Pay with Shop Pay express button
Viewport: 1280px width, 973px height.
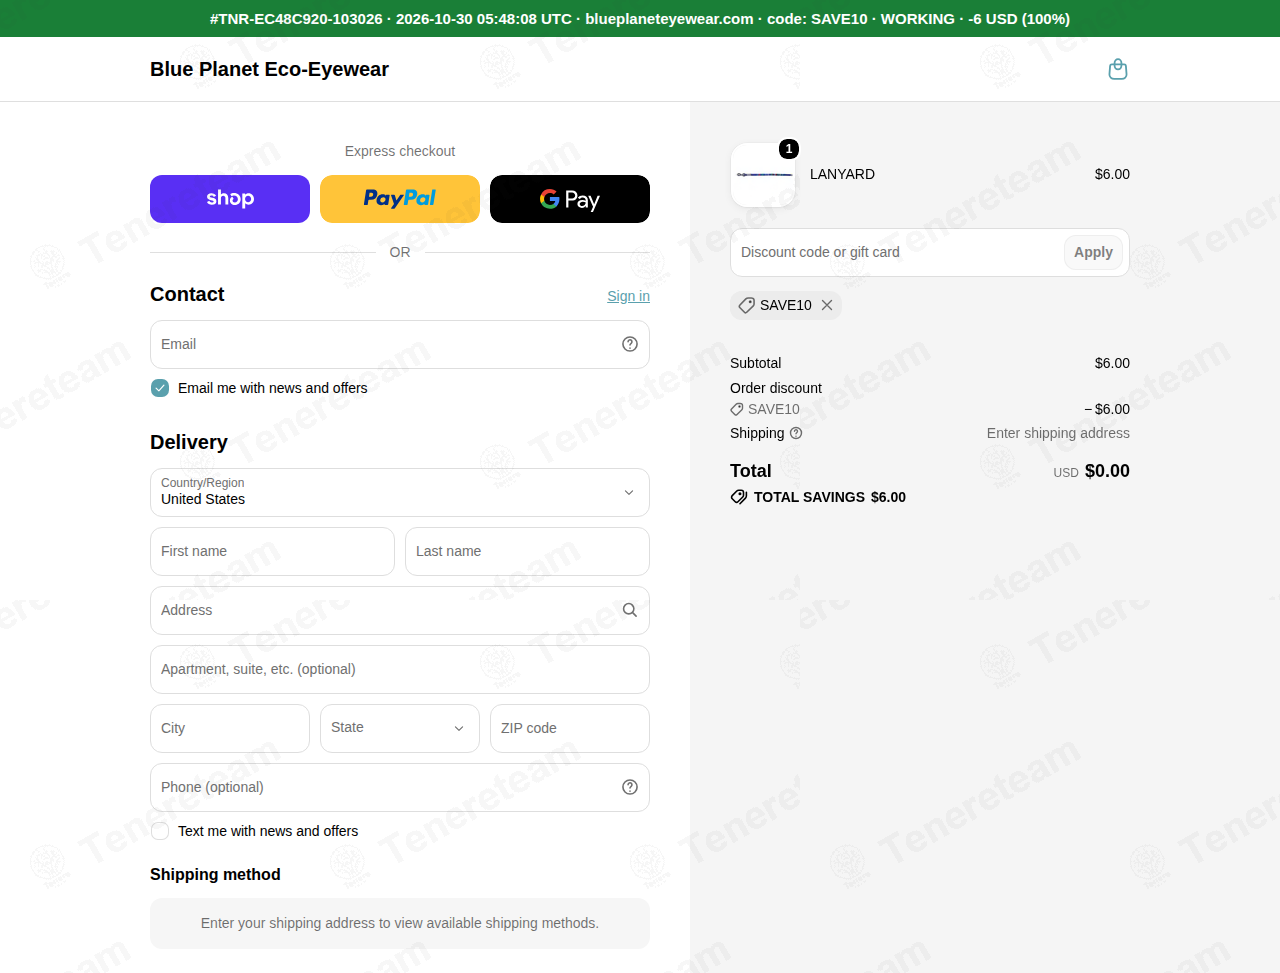pyautogui.click(x=230, y=199)
